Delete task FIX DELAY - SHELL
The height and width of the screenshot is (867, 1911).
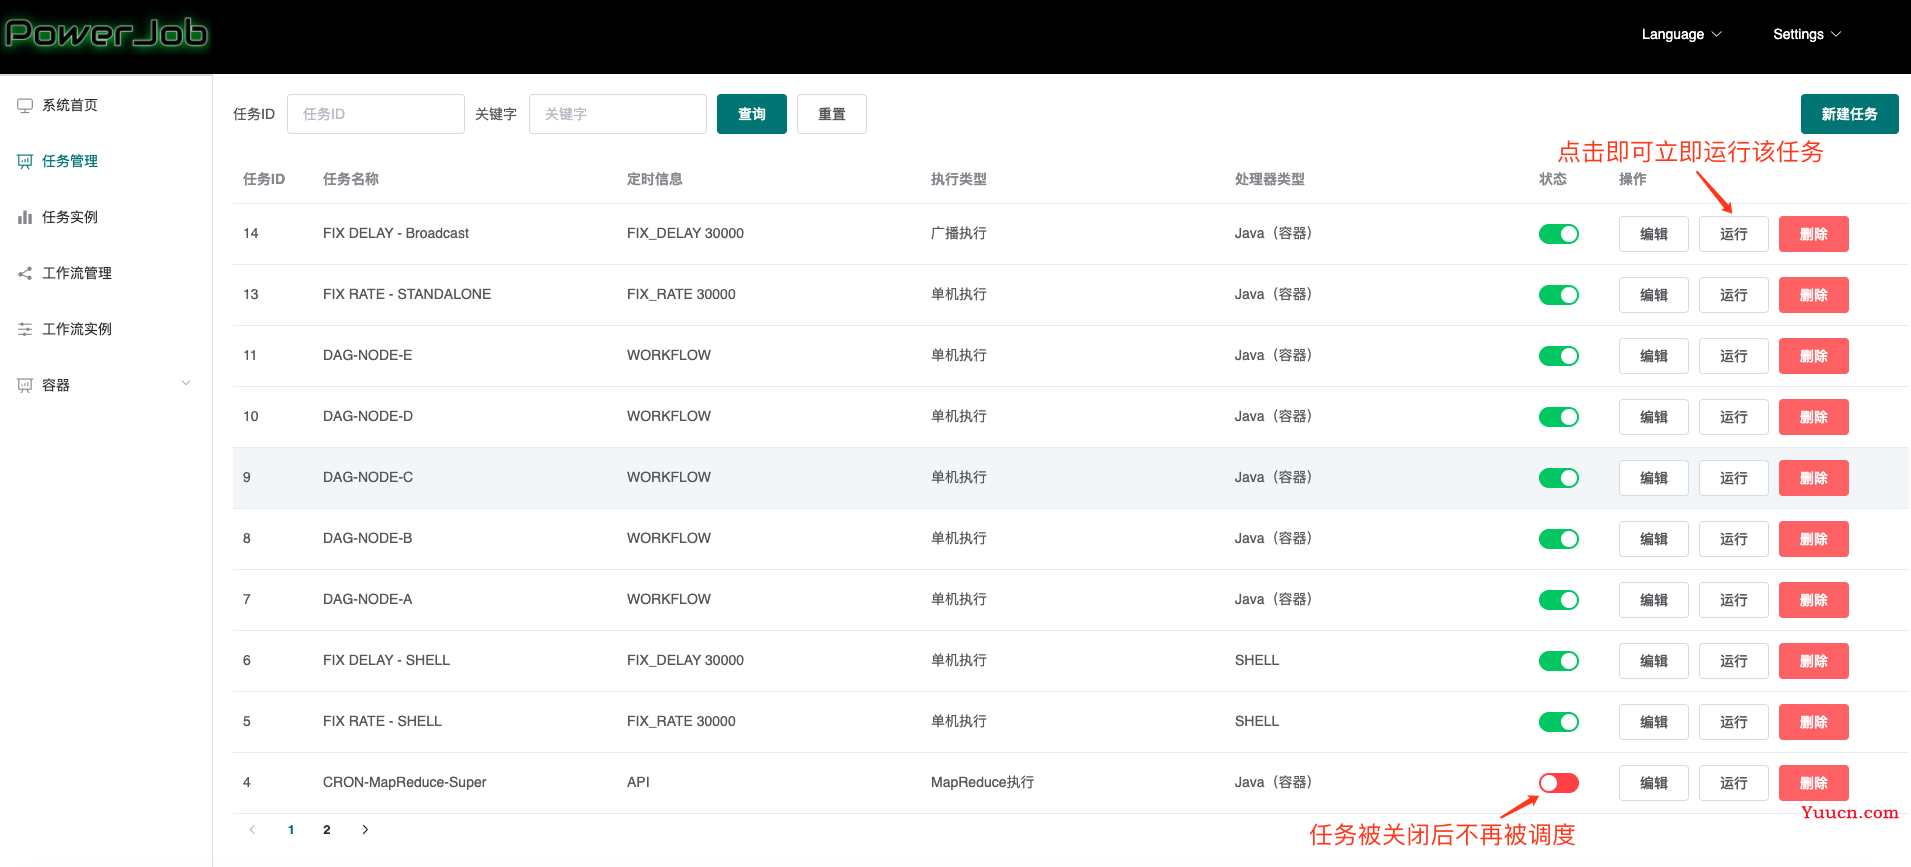click(1814, 661)
